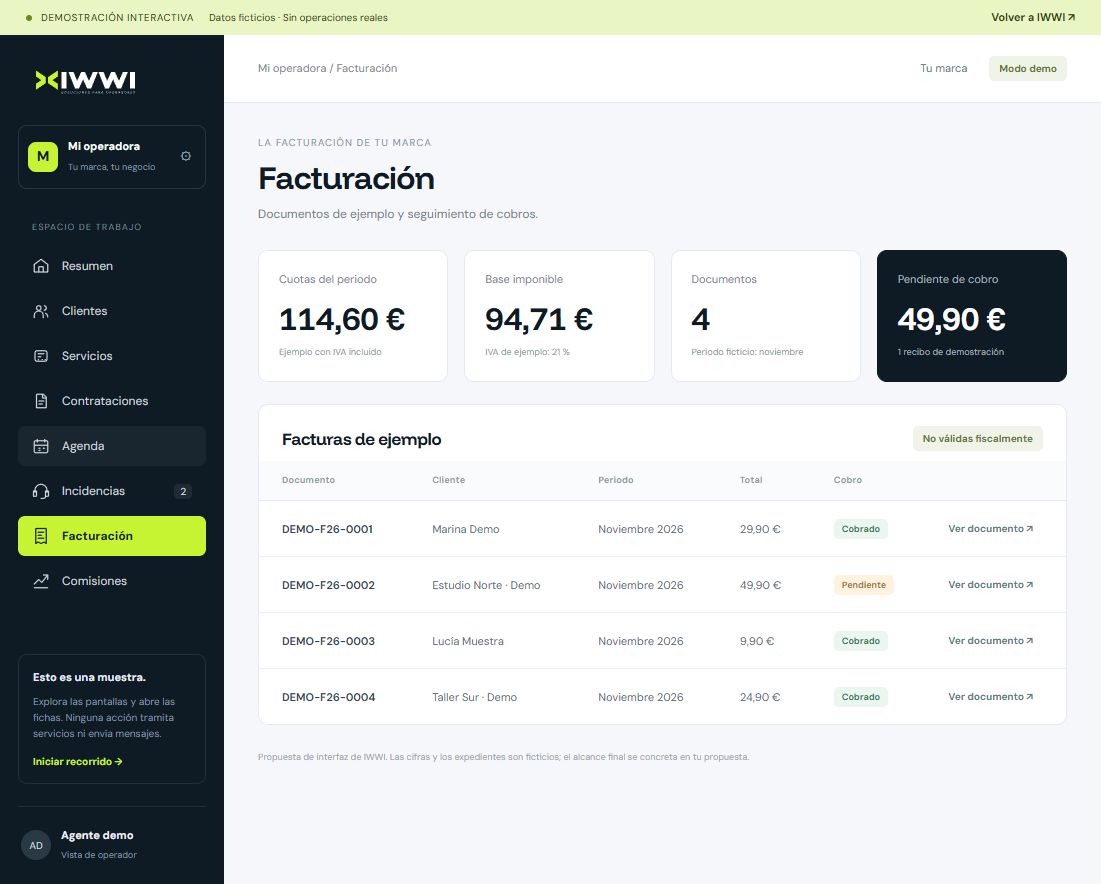The image size is (1101, 884).
Task: Click the Incidencias badge showing 2
Action: (x=183, y=492)
